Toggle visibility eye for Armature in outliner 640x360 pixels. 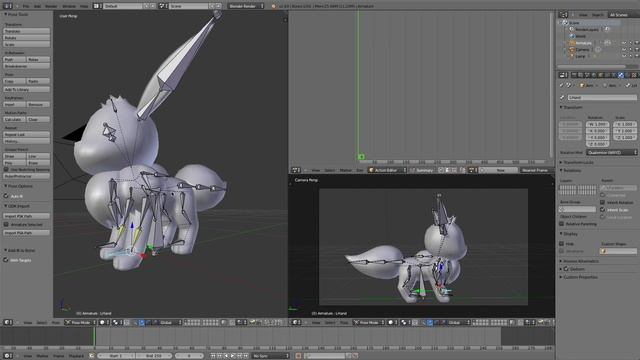click(x=624, y=43)
